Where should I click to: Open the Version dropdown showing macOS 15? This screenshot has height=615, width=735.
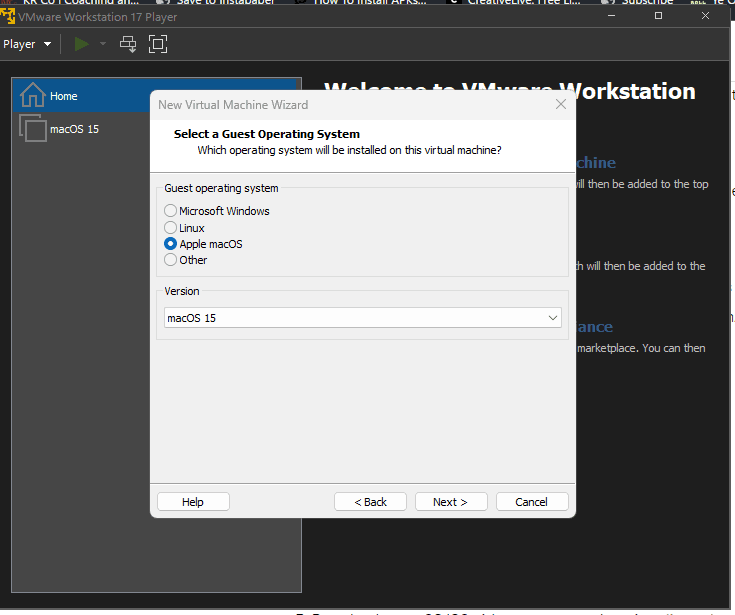pyautogui.click(x=362, y=318)
